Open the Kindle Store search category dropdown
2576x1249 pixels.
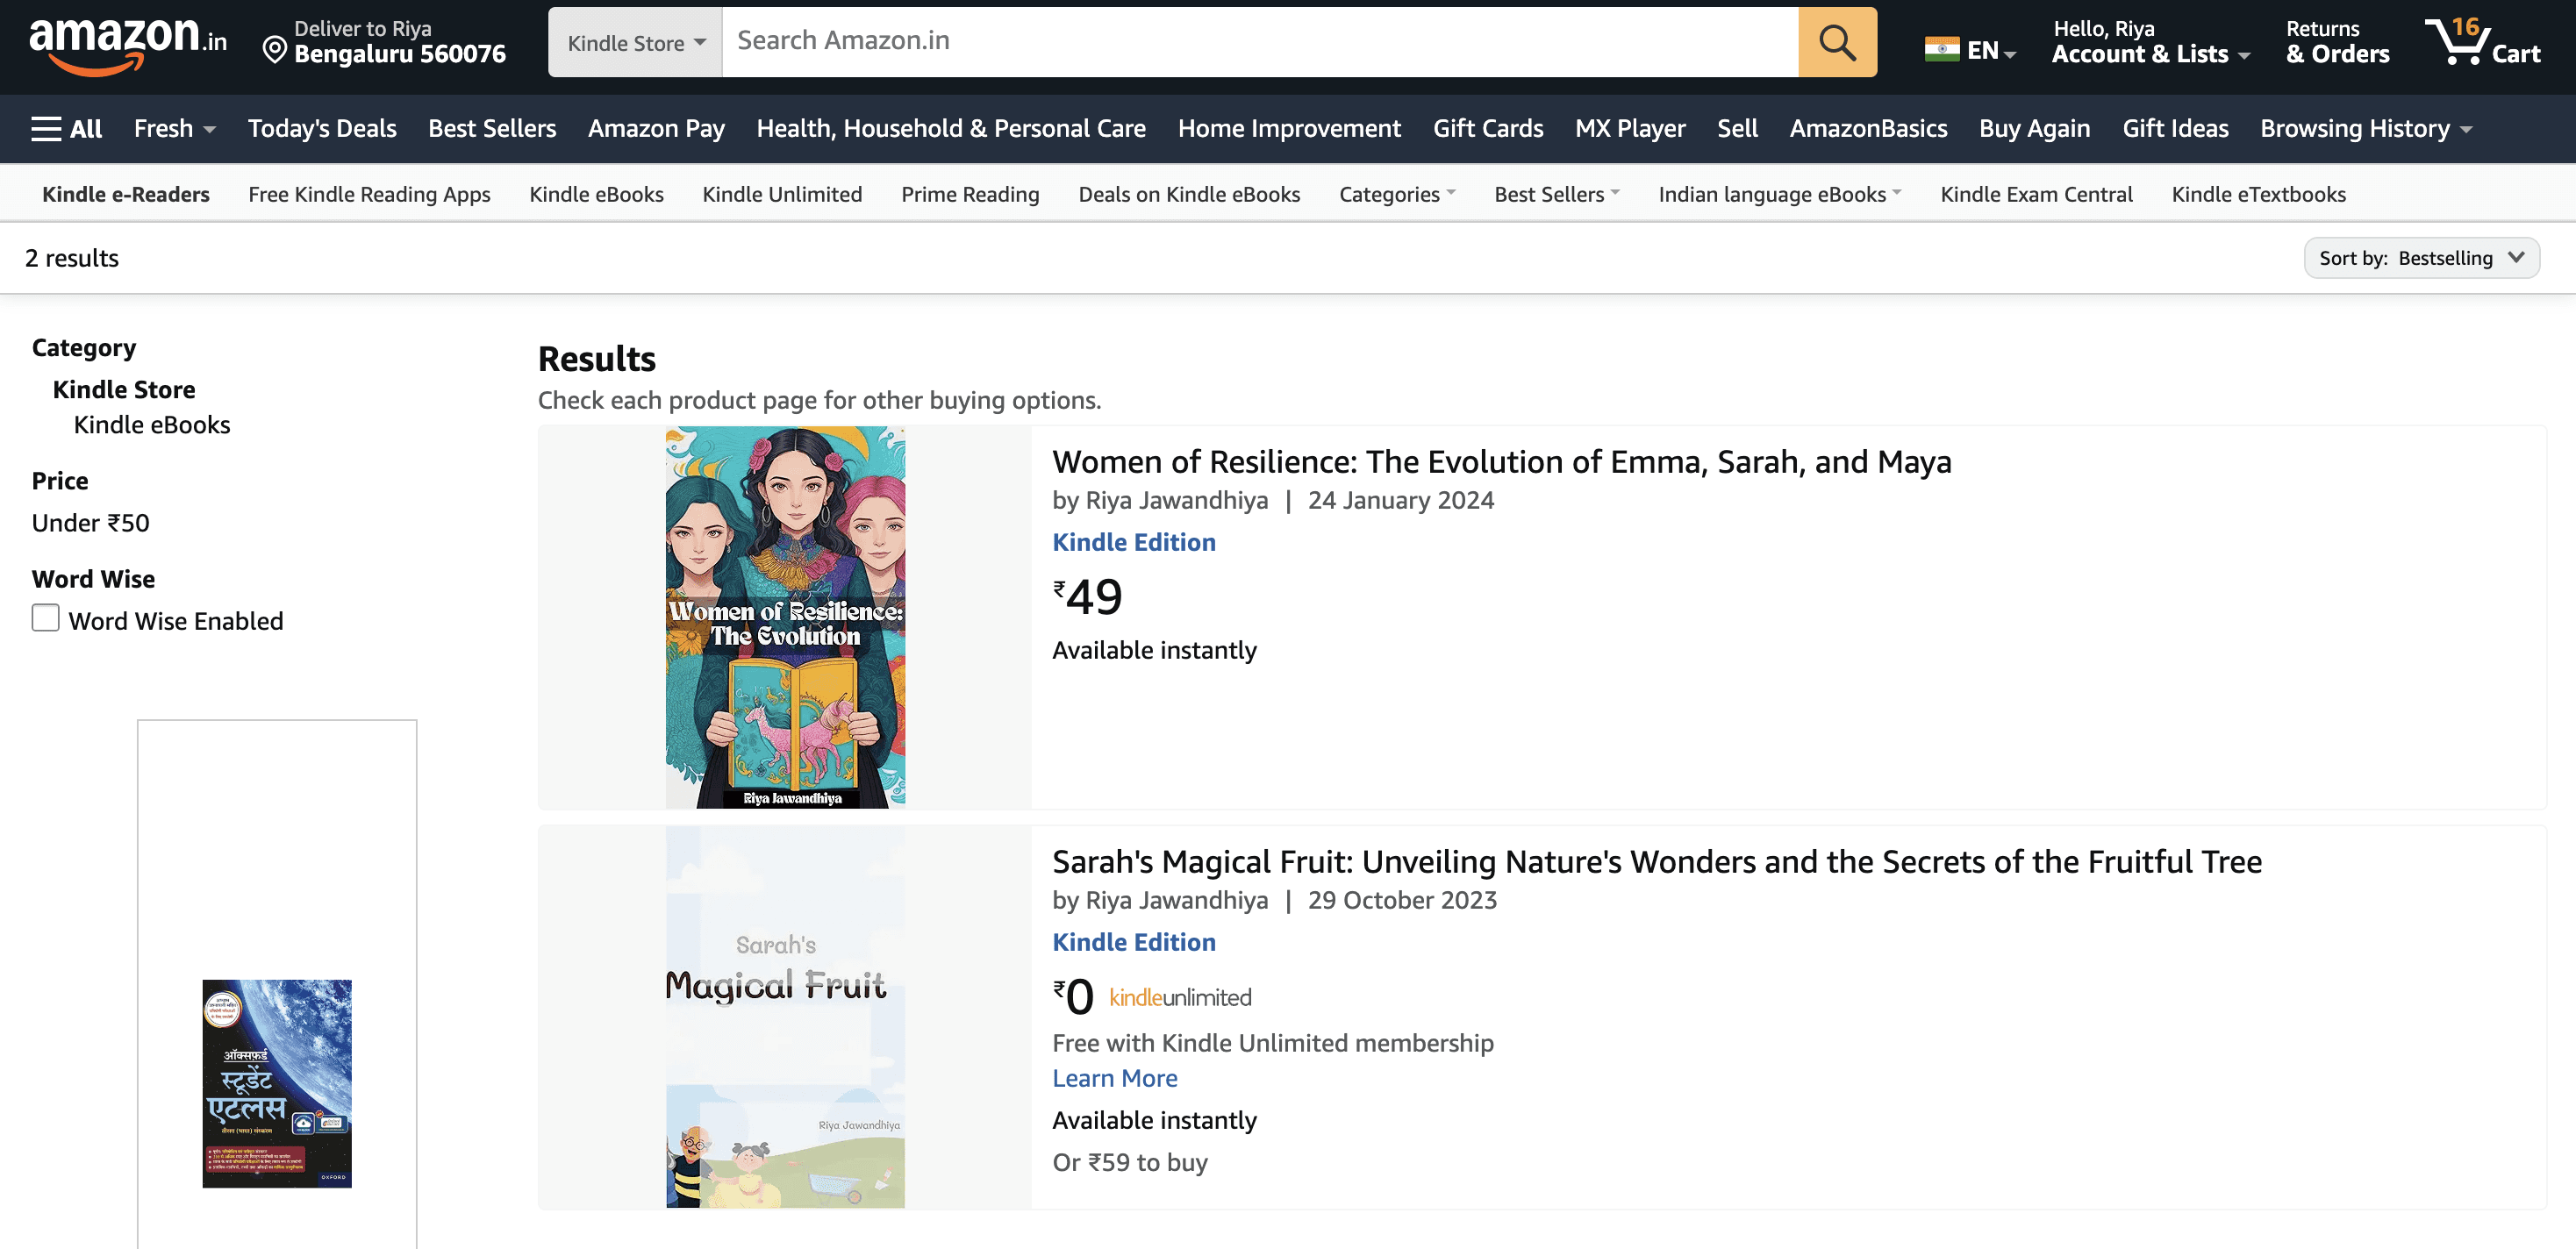pos(635,42)
